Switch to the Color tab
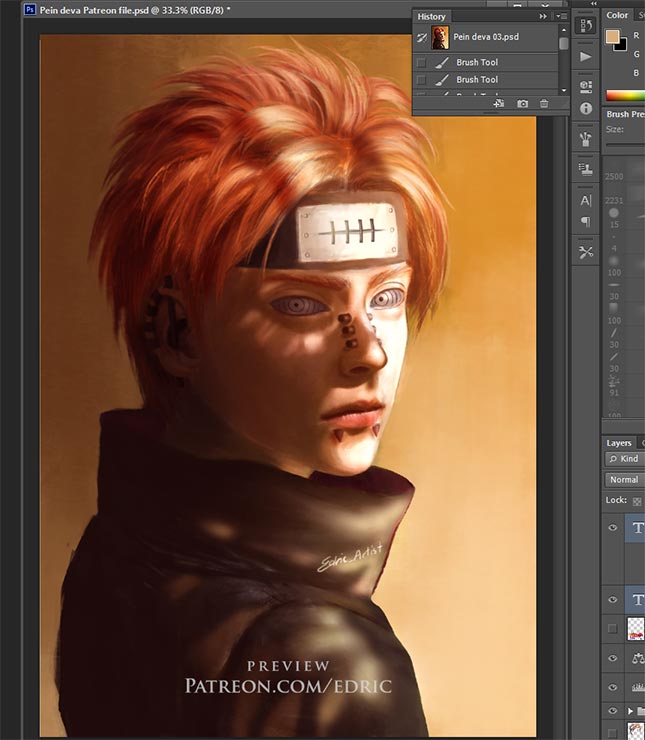The height and width of the screenshot is (740, 645). (617, 15)
